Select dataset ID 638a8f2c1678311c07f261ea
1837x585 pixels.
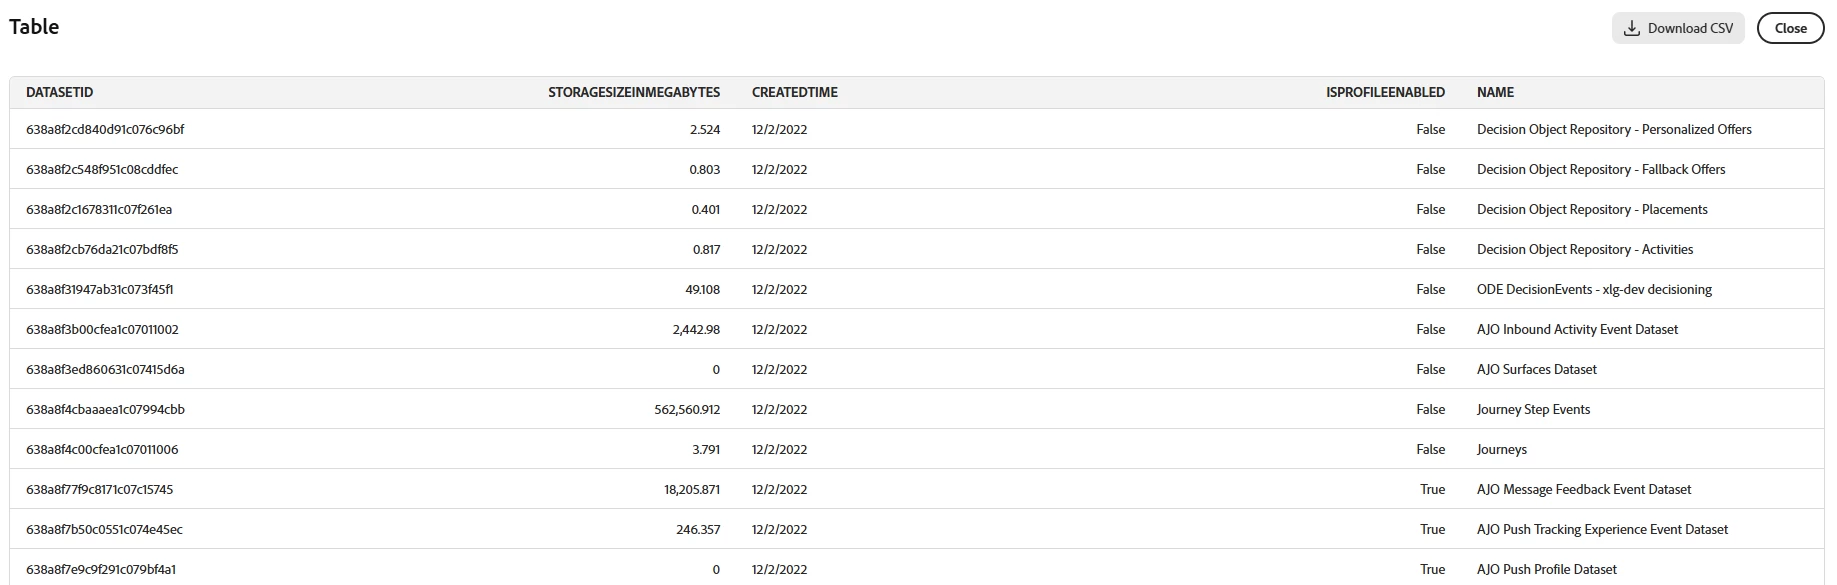99,209
